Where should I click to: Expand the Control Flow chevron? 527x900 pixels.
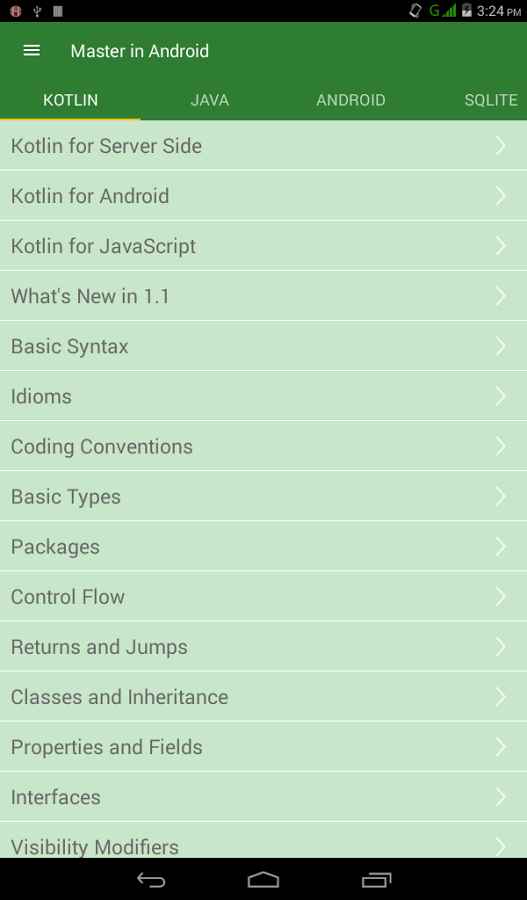click(501, 596)
